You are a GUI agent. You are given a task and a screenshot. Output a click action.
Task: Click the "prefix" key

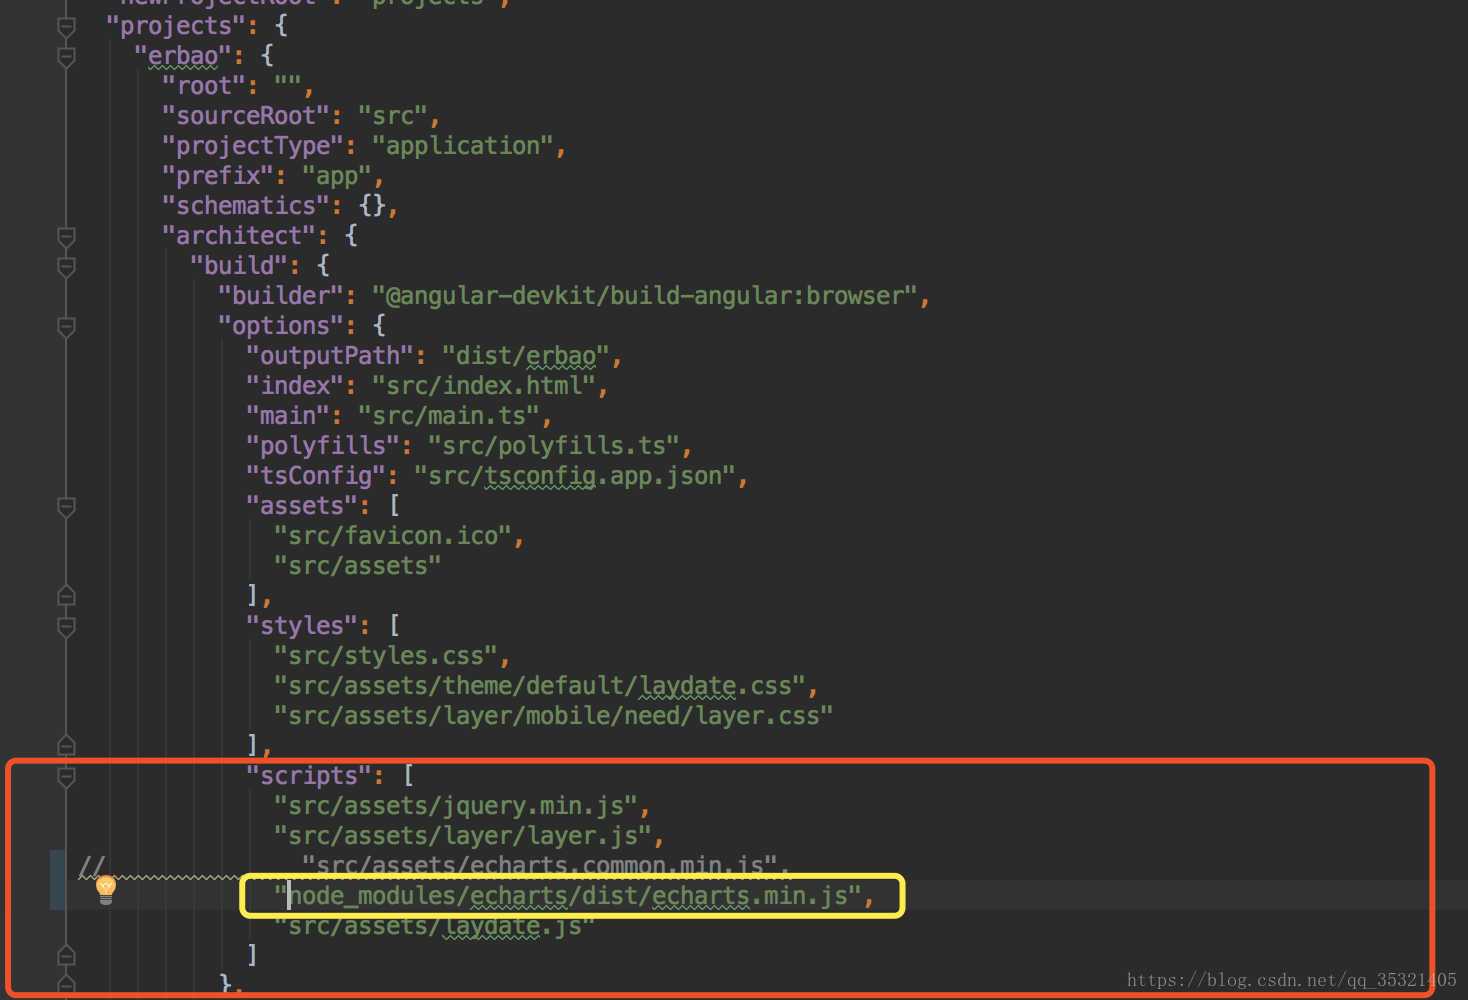tap(217, 176)
